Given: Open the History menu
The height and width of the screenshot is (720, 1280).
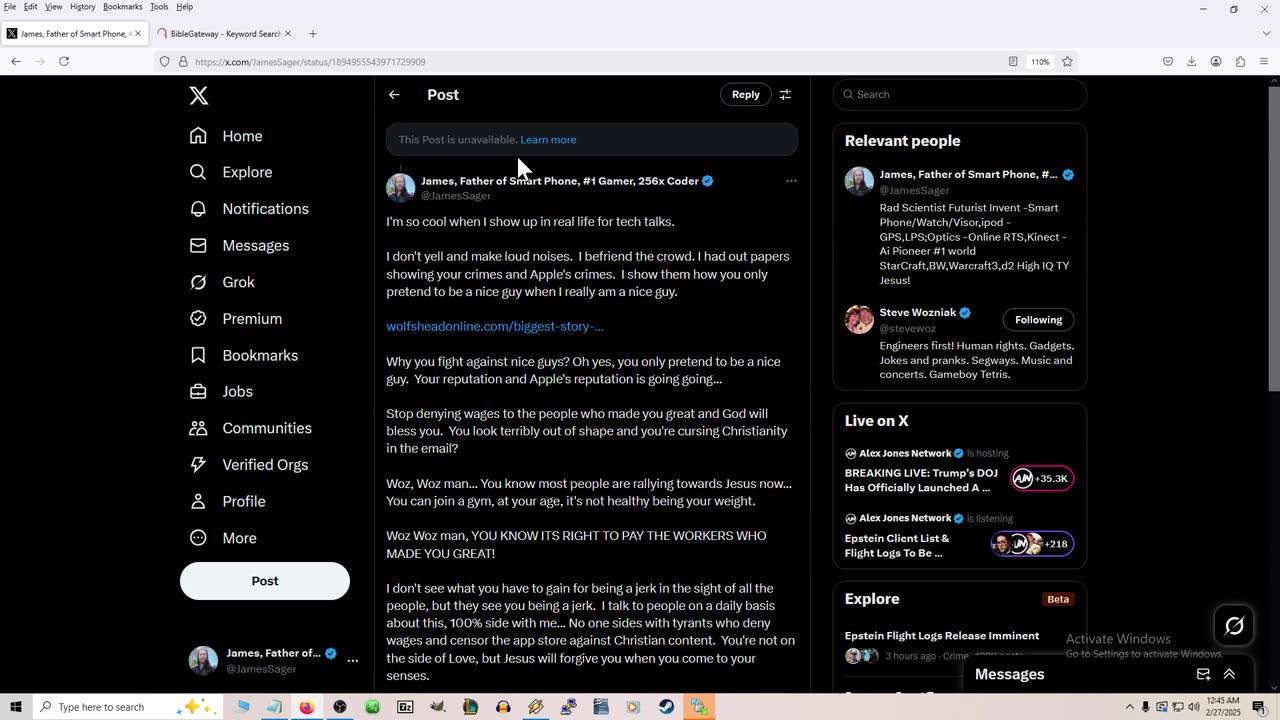Looking at the screenshot, I should [83, 7].
